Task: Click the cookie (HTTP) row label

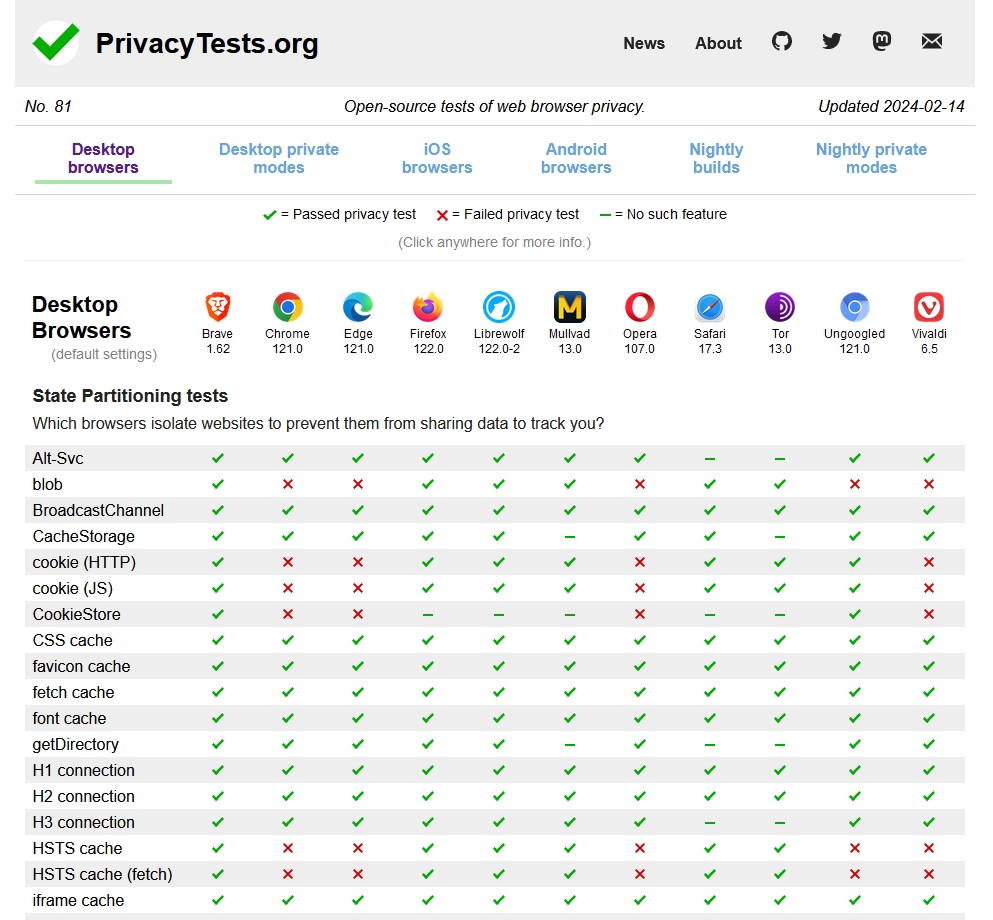Action: [x=84, y=562]
